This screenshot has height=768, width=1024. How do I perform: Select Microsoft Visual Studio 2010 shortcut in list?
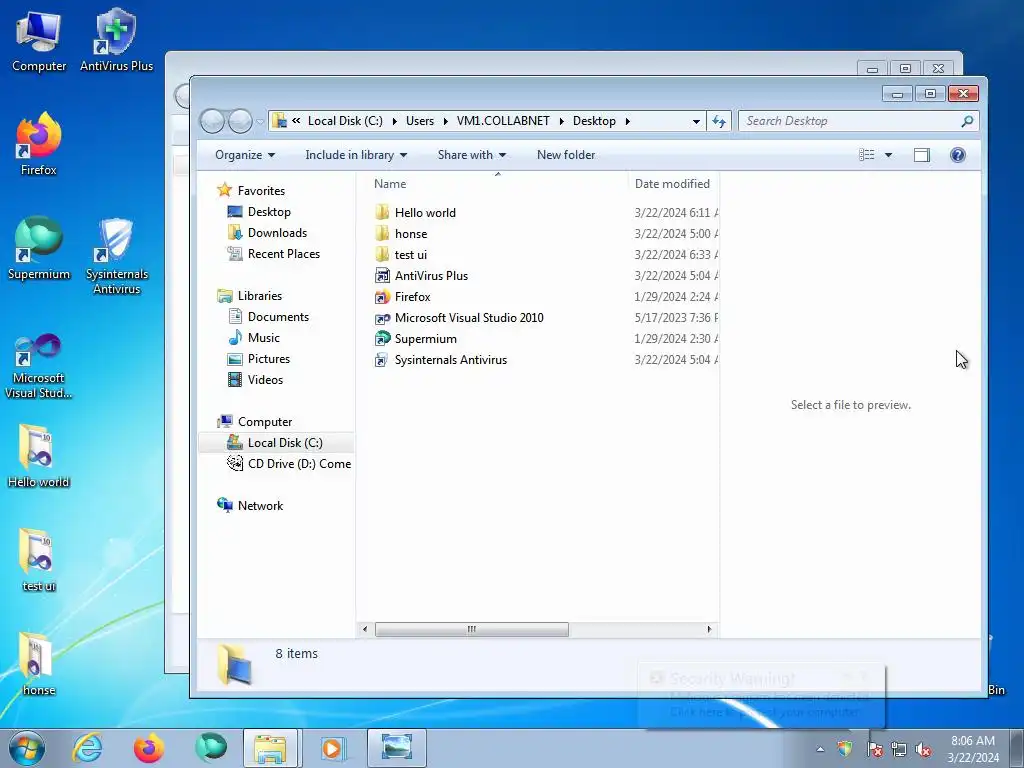click(469, 317)
